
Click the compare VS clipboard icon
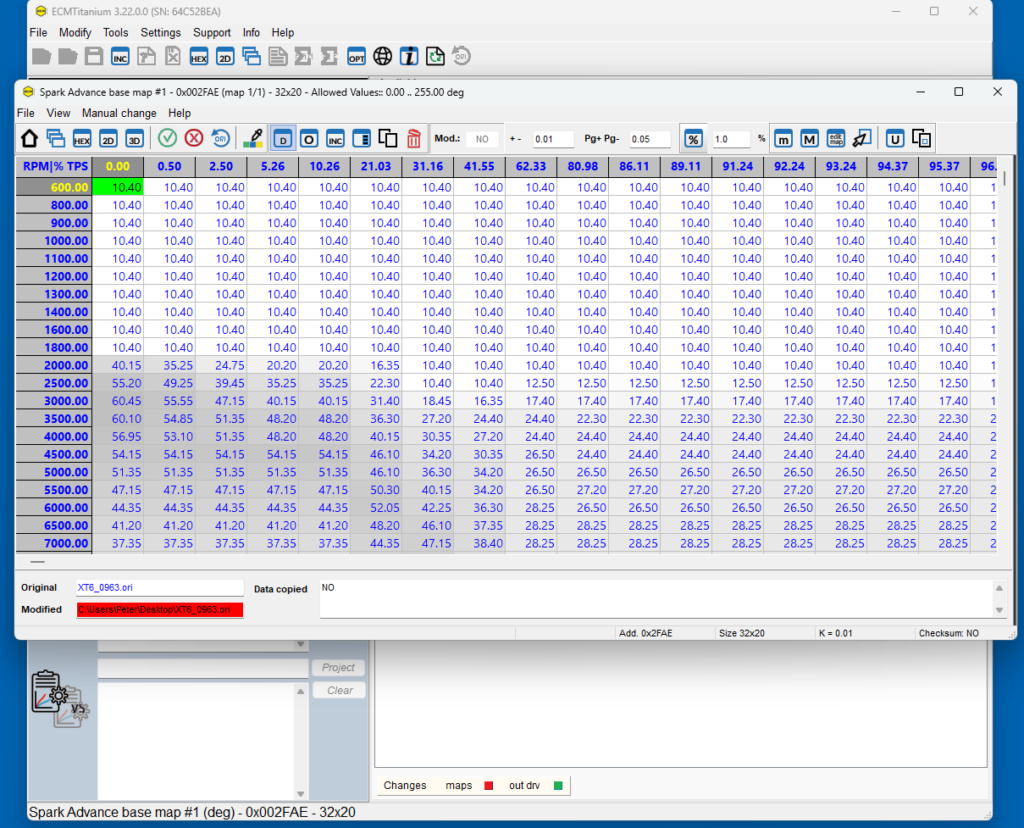(x=59, y=699)
